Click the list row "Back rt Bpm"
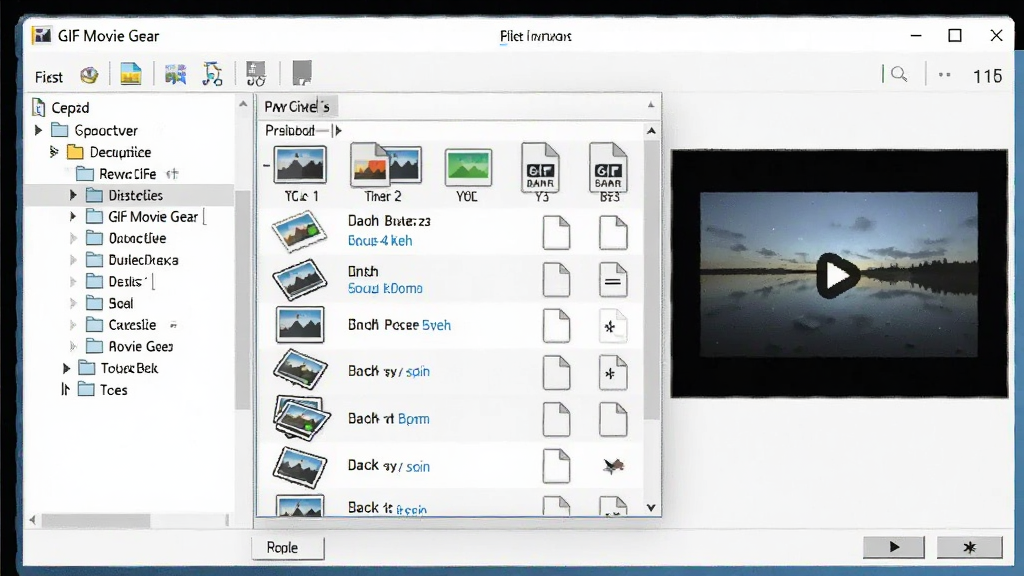The width and height of the screenshot is (1024, 576). click(x=451, y=419)
